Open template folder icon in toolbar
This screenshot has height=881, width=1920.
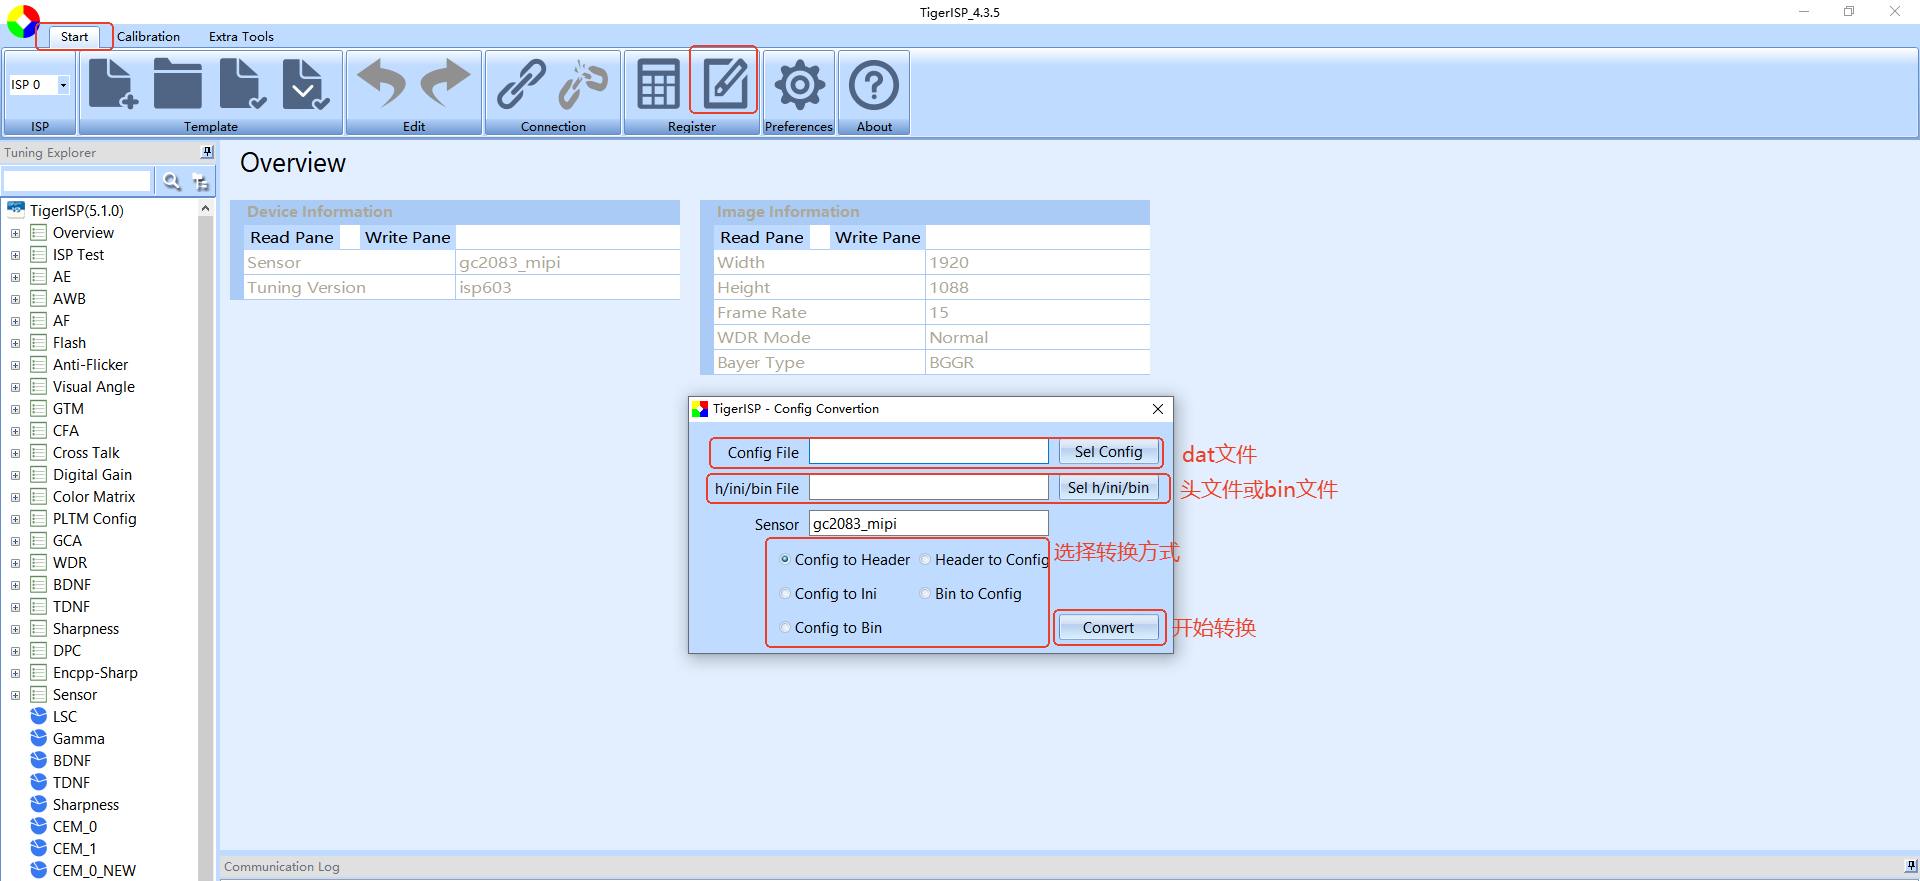click(x=177, y=84)
